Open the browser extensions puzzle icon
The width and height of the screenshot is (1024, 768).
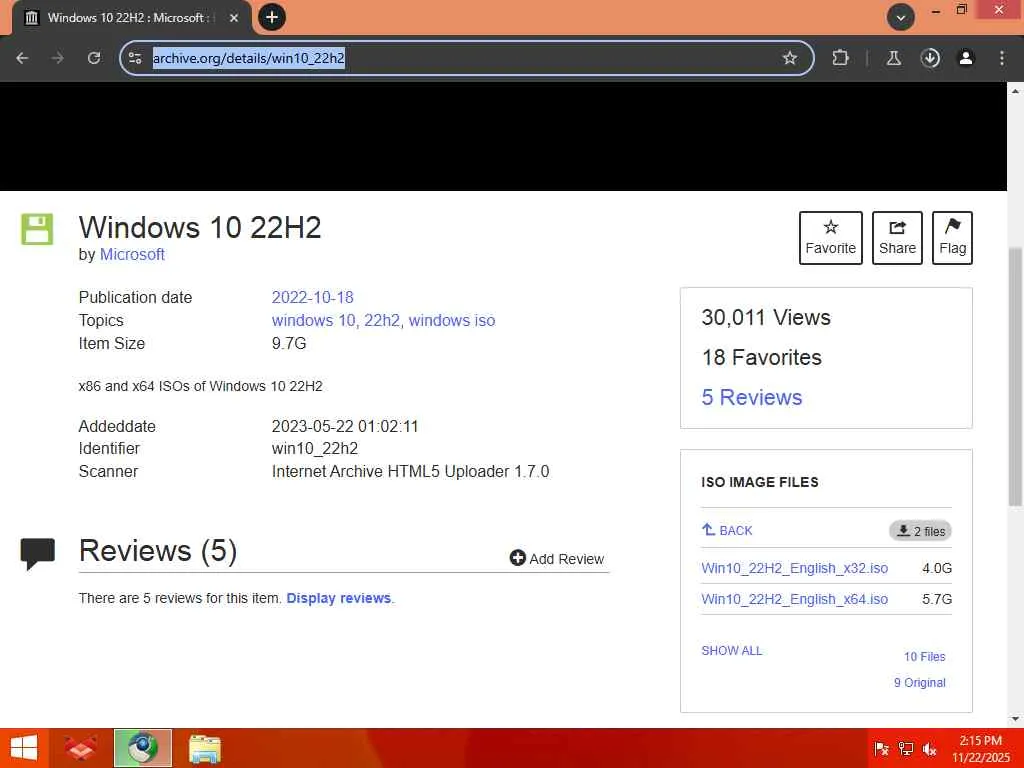(x=840, y=58)
